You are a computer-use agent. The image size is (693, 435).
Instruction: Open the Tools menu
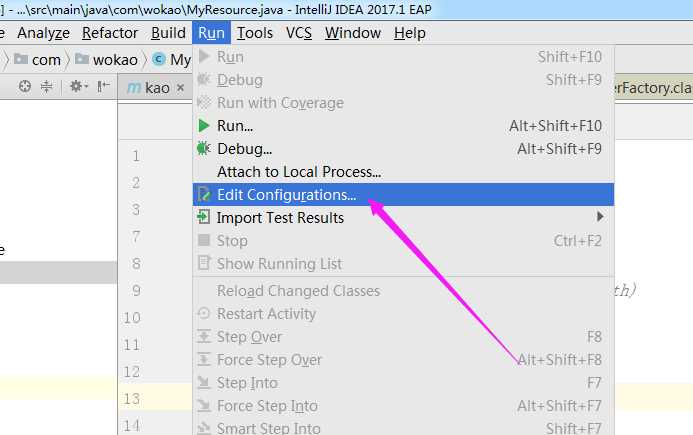pyautogui.click(x=255, y=33)
